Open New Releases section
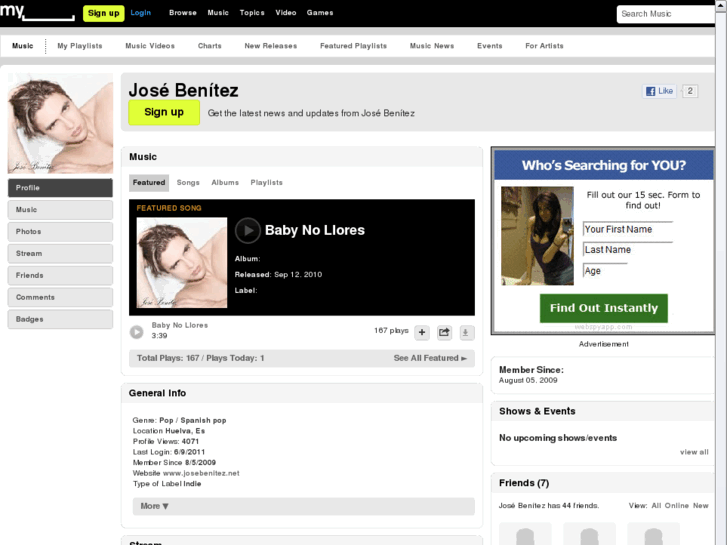Image resolution: width=727 pixels, height=545 pixels. [x=271, y=46]
